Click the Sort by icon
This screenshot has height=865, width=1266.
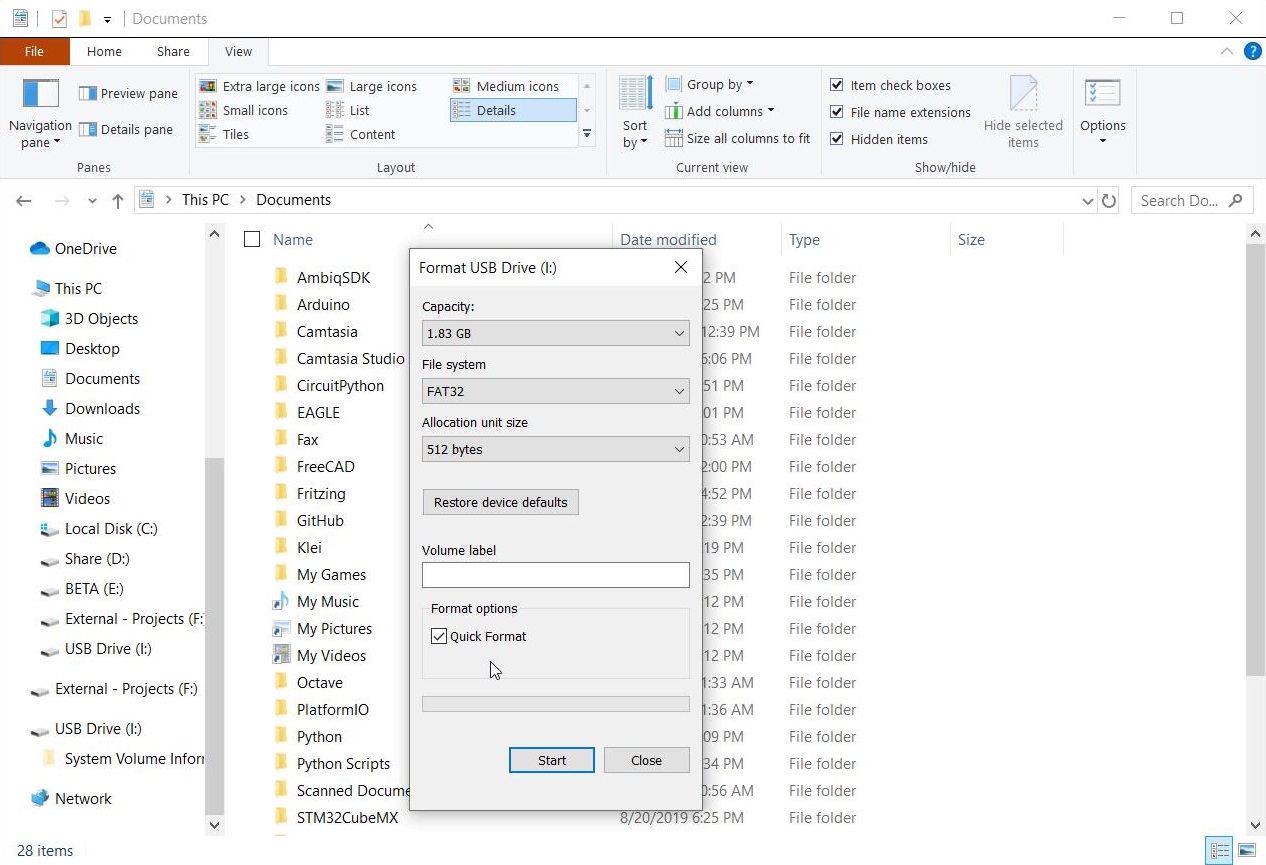coord(635,95)
